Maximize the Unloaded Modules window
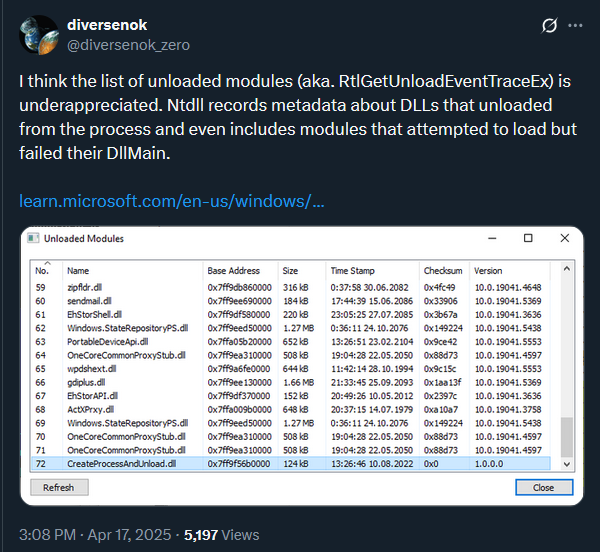The width and height of the screenshot is (600, 552). pyautogui.click(x=529, y=239)
